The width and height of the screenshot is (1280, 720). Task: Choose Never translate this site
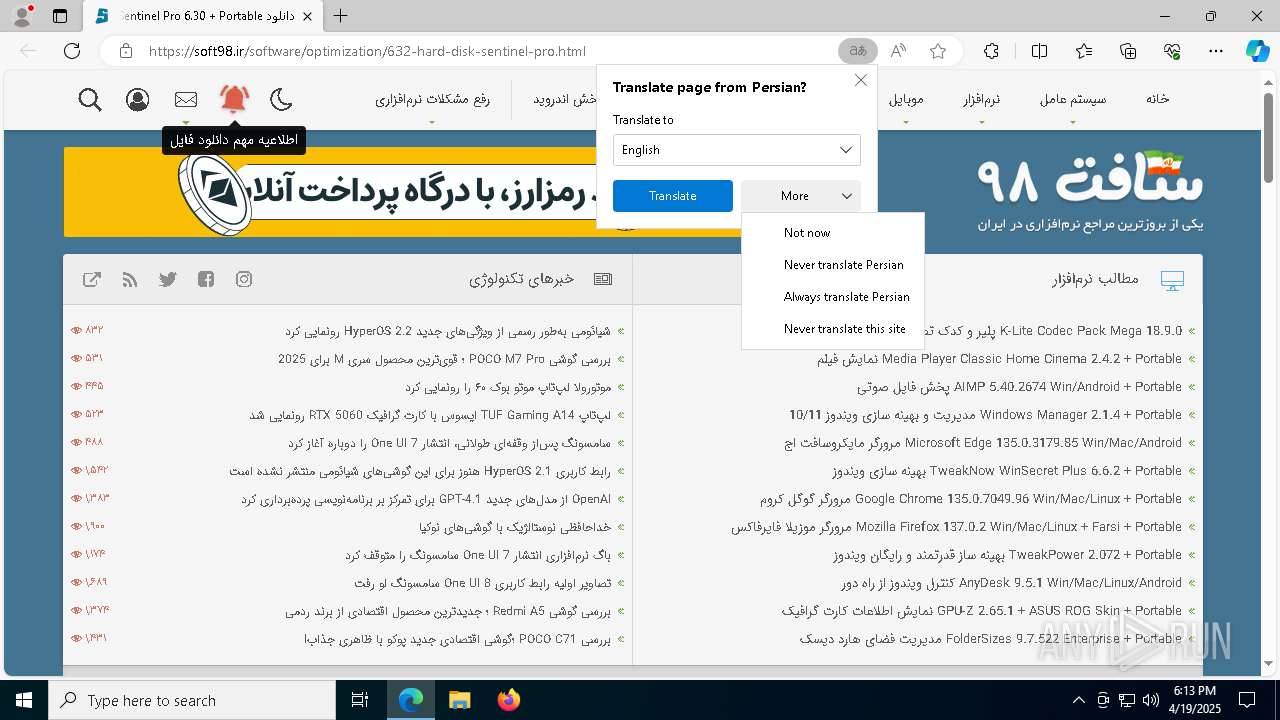pyautogui.click(x=844, y=329)
